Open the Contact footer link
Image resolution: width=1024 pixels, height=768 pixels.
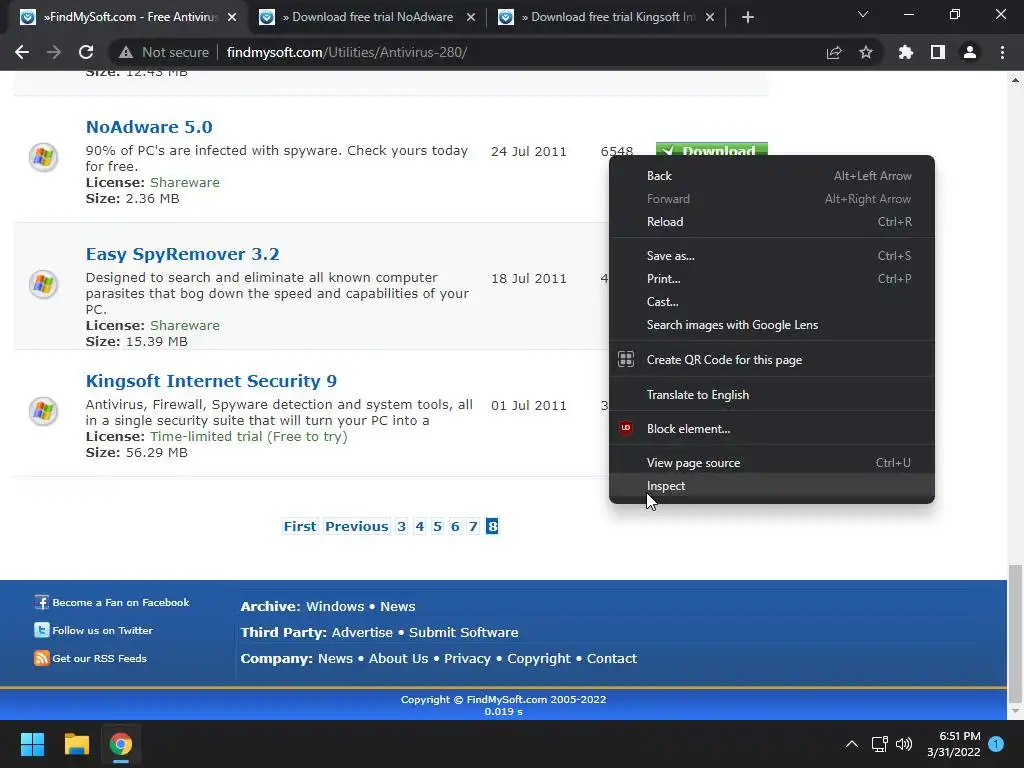(611, 658)
